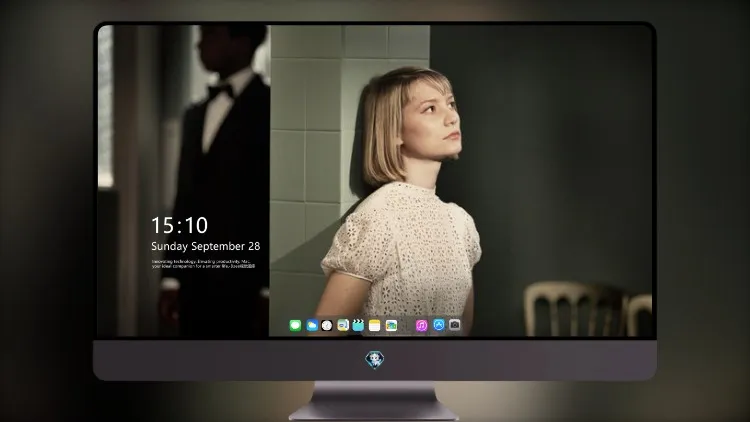Image resolution: width=750 pixels, height=422 pixels.
Task: Click the 15:10 clock display
Action: click(179, 225)
